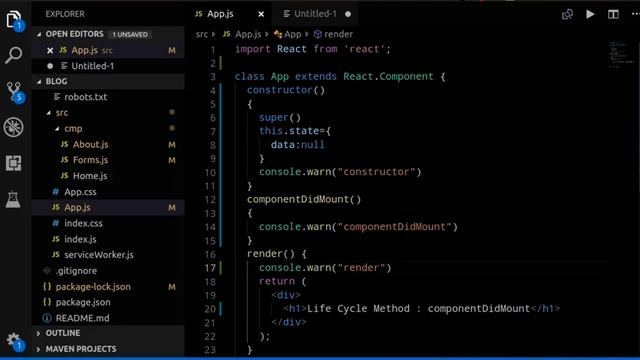Click line number 17 in gutter

click(x=210, y=268)
